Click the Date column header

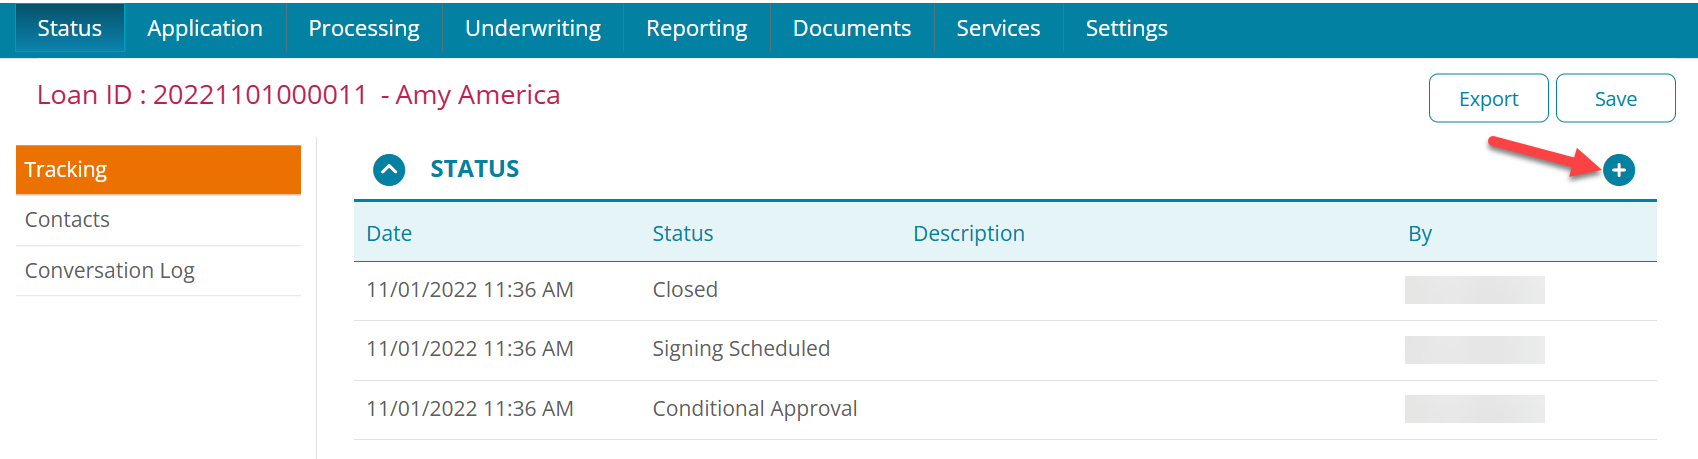click(x=389, y=234)
